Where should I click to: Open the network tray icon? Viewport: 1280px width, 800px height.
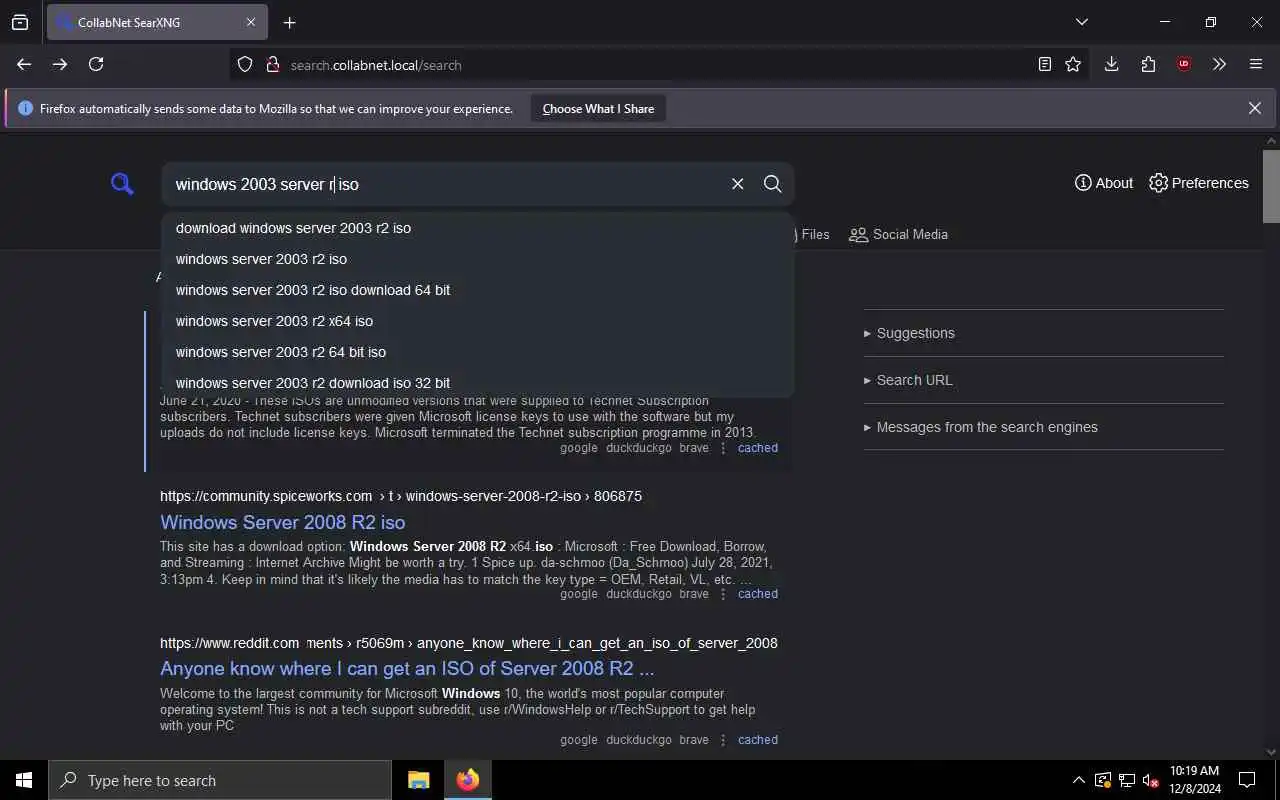coord(1127,780)
